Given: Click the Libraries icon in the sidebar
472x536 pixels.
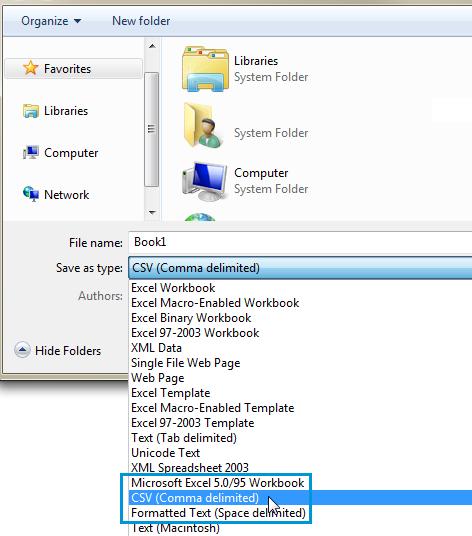Looking at the screenshot, I should (31, 111).
